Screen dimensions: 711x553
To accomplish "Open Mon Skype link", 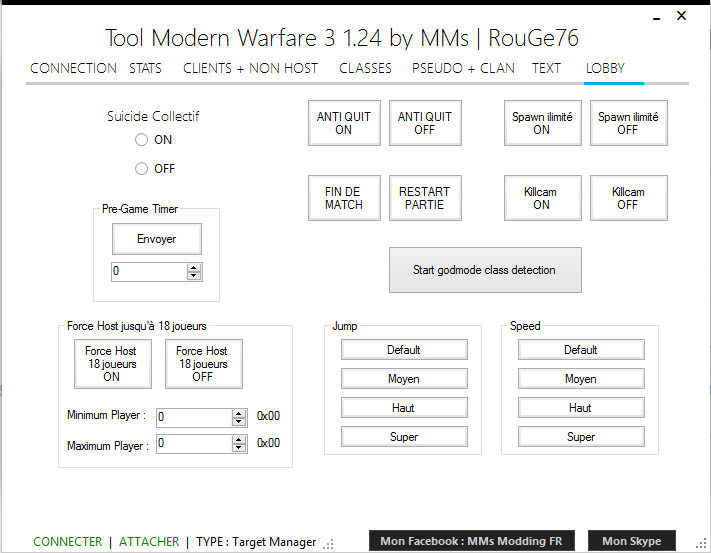I will click(632, 541).
